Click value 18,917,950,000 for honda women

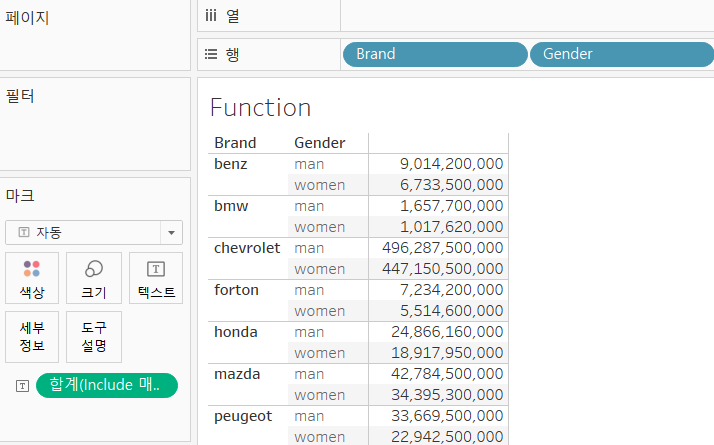[447, 353]
